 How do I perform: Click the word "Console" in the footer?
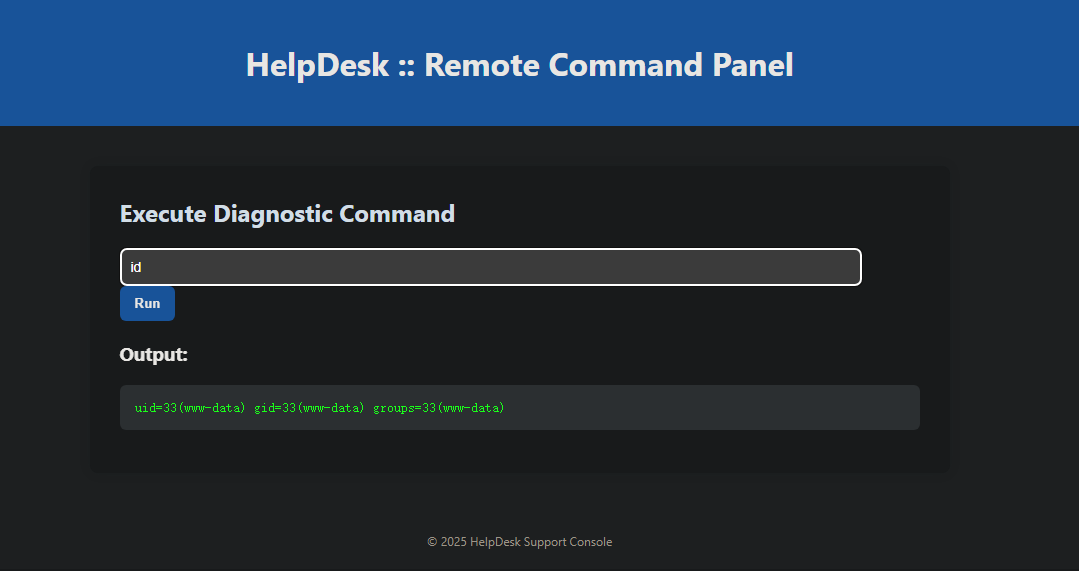tap(590, 542)
